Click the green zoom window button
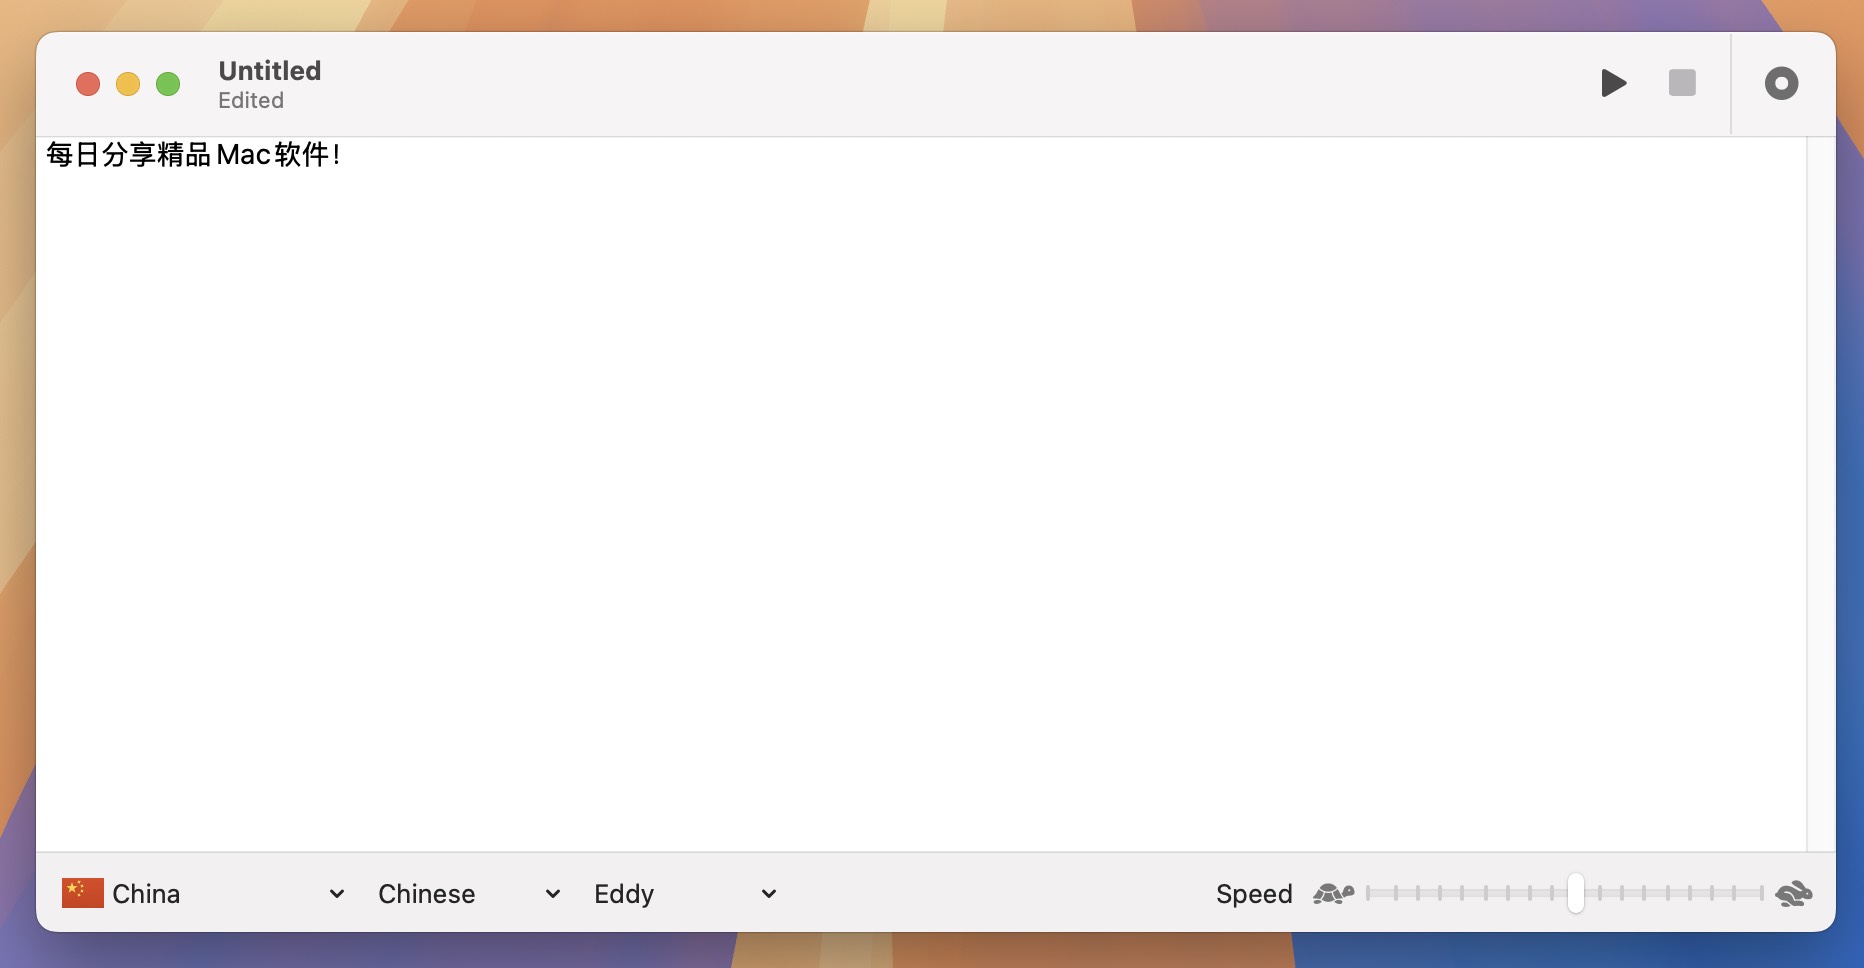Image resolution: width=1864 pixels, height=968 pixels. click(168, 84)
